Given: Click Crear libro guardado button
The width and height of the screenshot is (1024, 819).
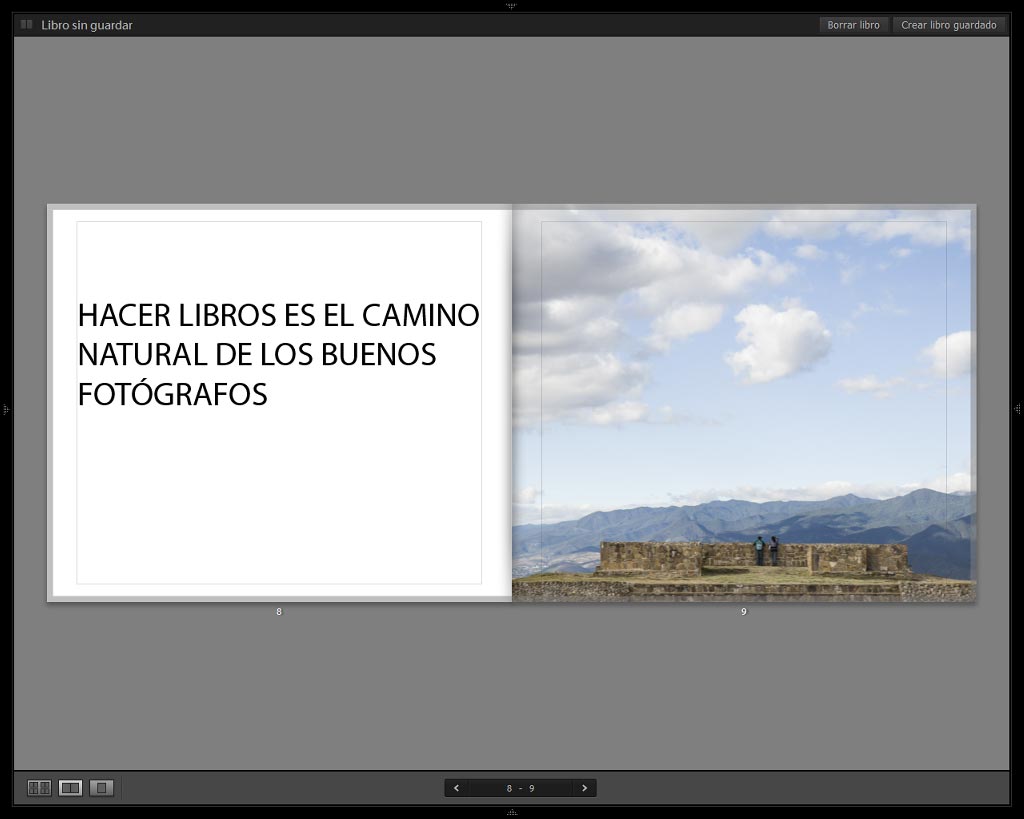Looking at the screenshot, I should pos(949,25).
